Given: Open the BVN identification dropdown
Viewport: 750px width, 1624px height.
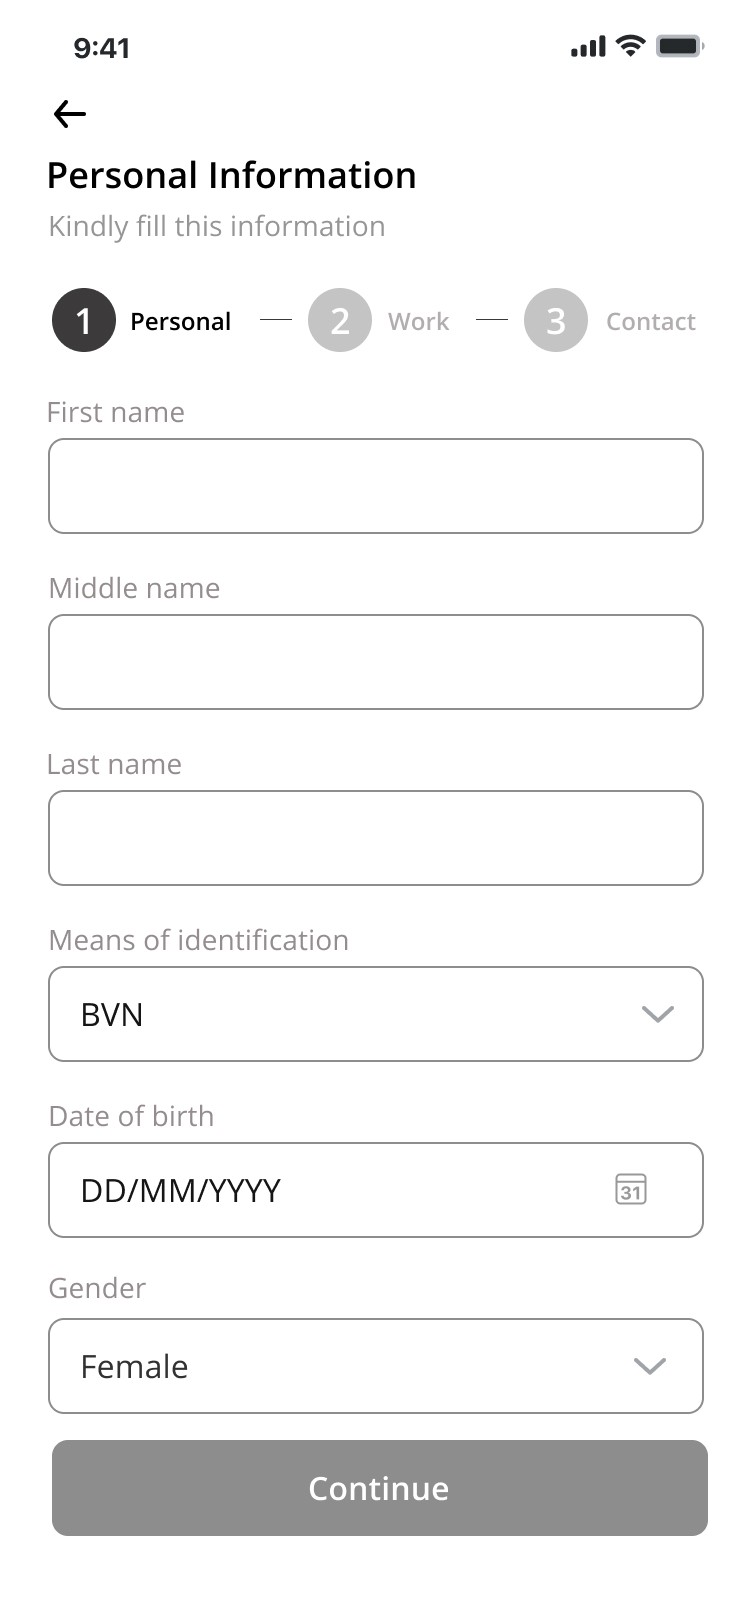Looking at the screenshot, I should (x=376, y=1014).
